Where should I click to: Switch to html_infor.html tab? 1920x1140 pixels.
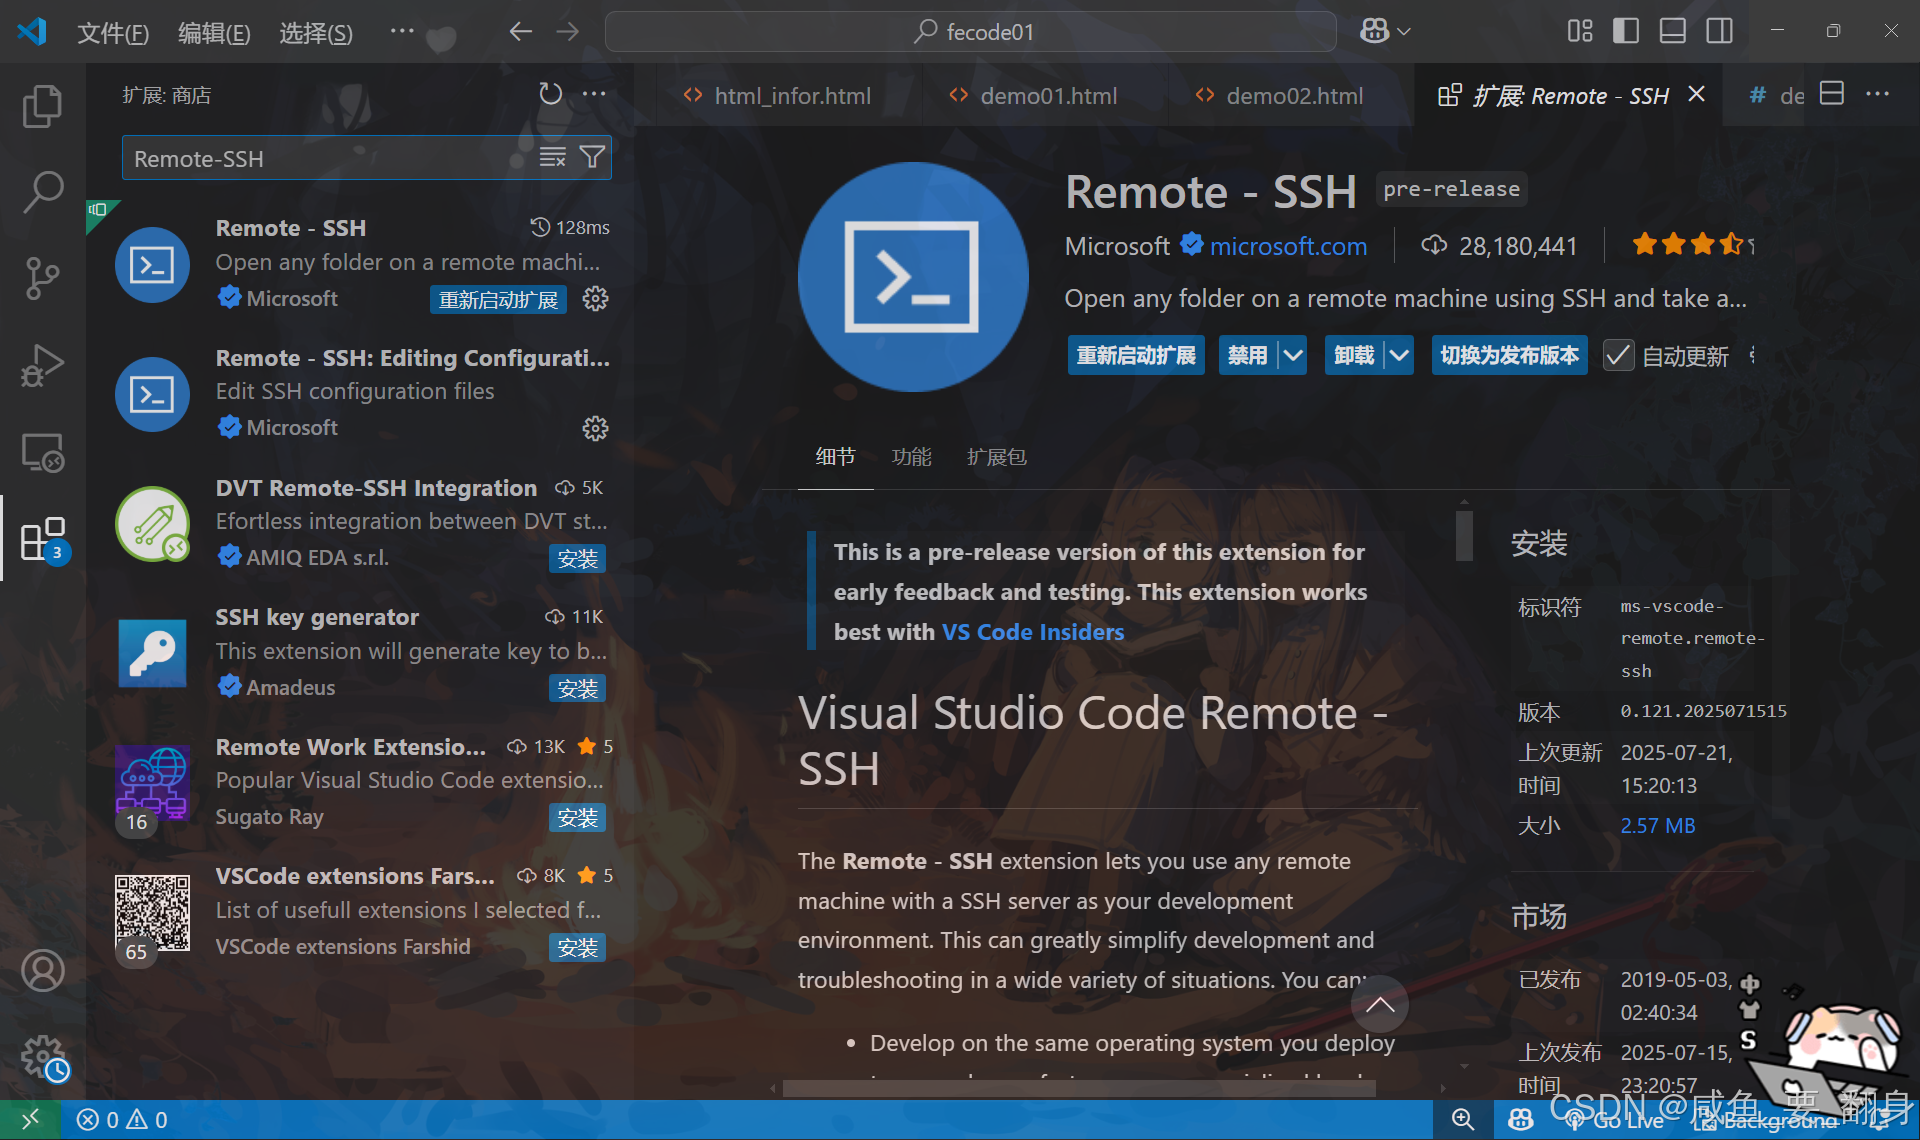(777, 95)
